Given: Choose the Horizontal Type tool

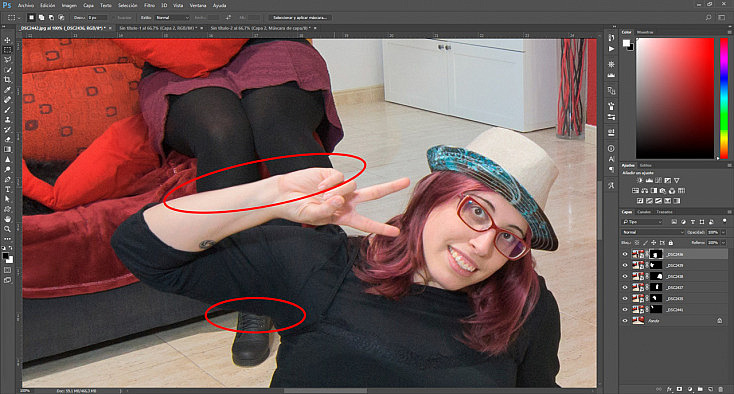Looking at the screenshot, I should click(7, 190).
